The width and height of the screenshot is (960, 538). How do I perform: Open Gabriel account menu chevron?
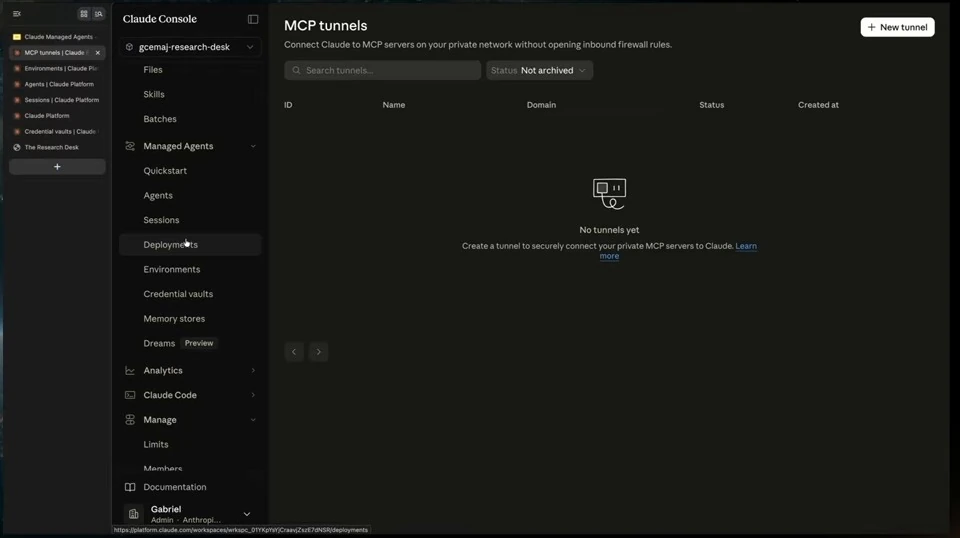coord(247,514)
